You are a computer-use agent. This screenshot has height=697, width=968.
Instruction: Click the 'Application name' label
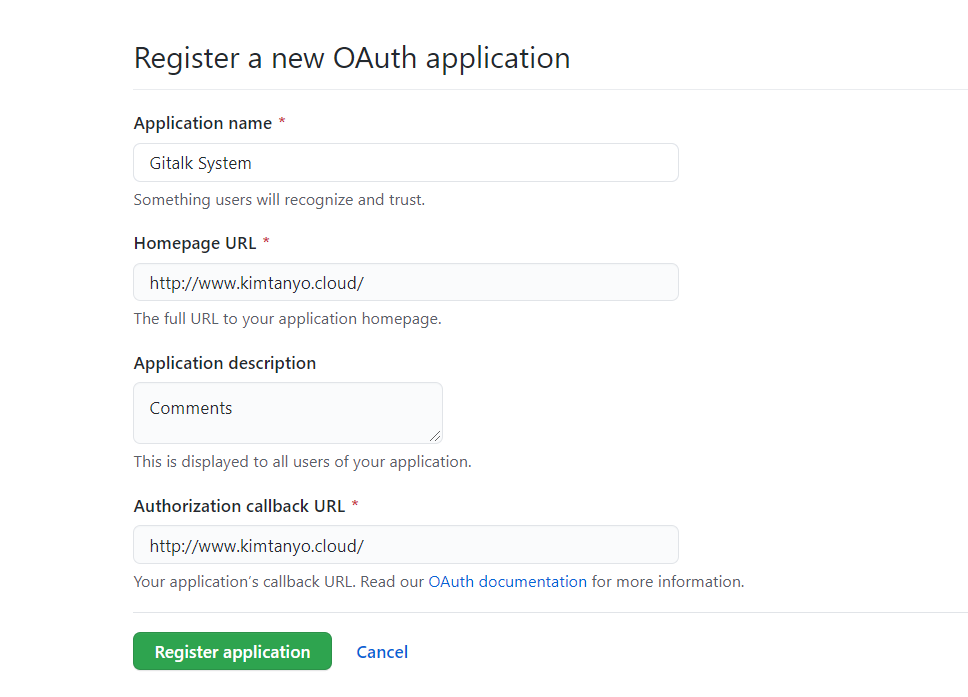click(x=202, y=123)
